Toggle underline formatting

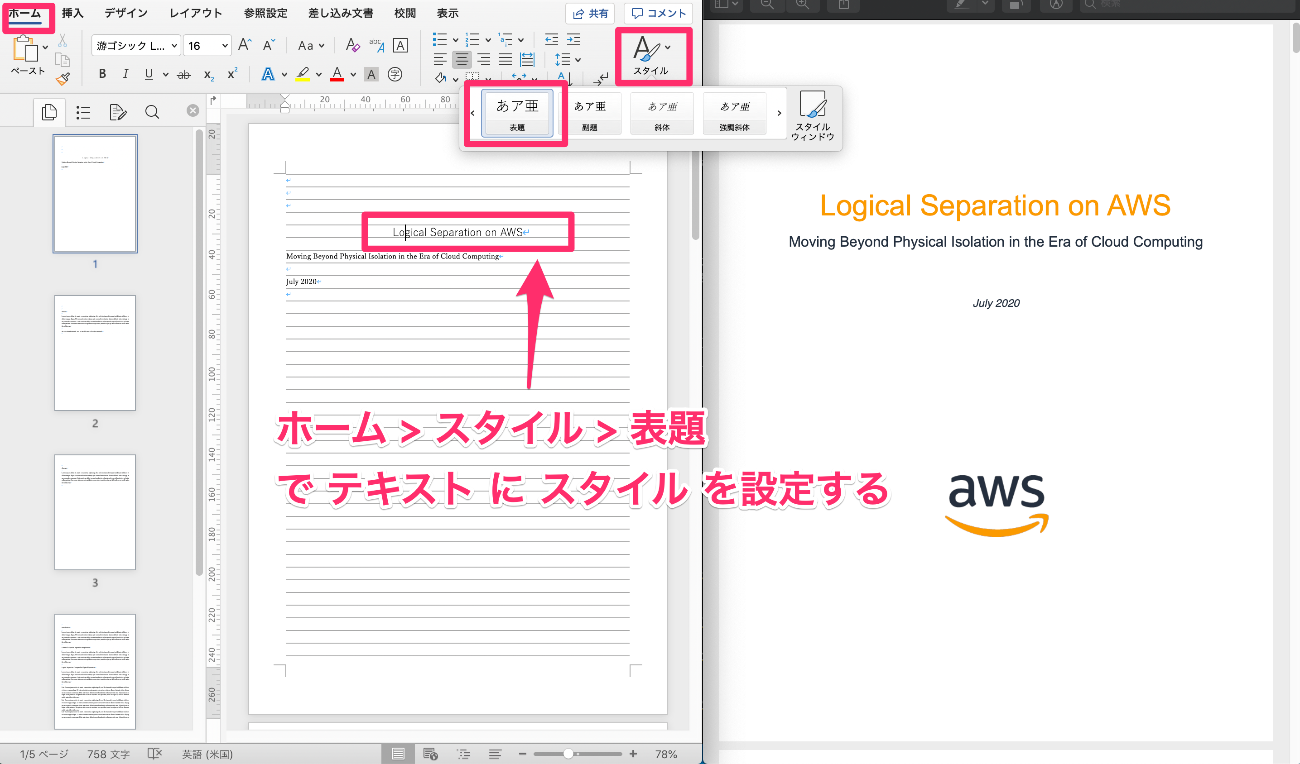[x=149, y=74]
